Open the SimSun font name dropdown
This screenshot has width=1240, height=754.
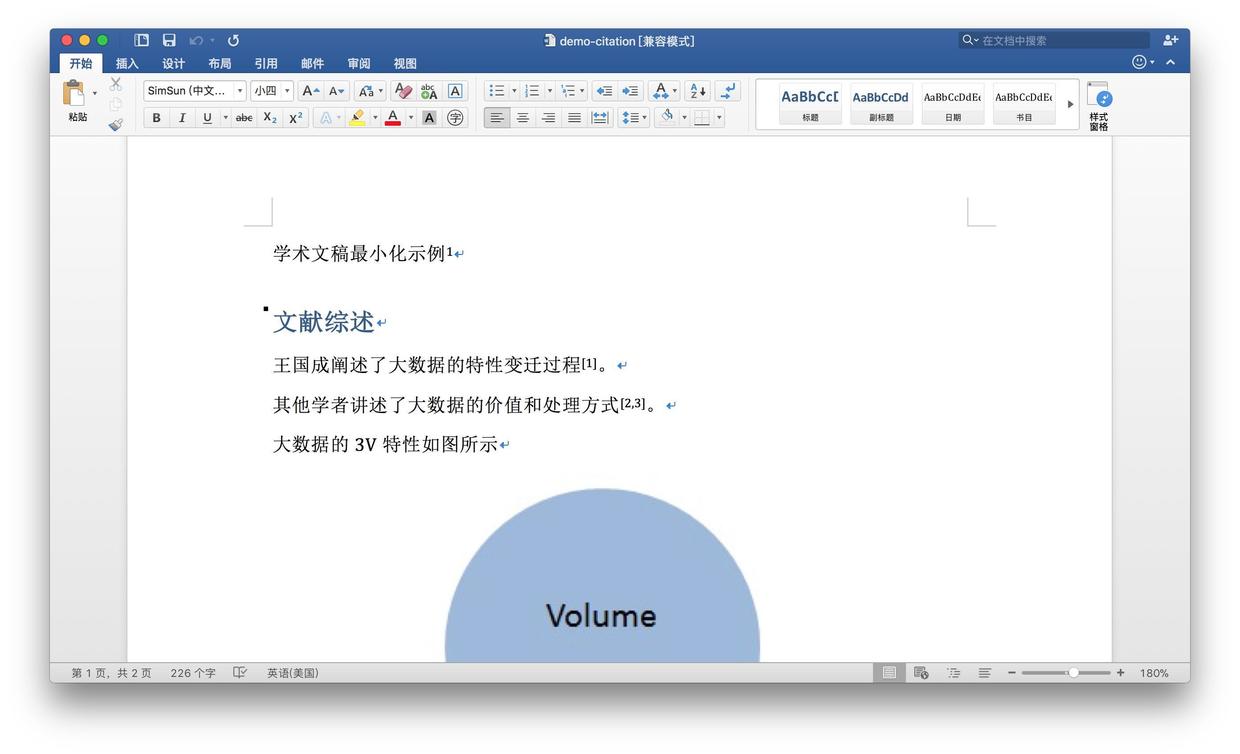[x=239, y=91]
